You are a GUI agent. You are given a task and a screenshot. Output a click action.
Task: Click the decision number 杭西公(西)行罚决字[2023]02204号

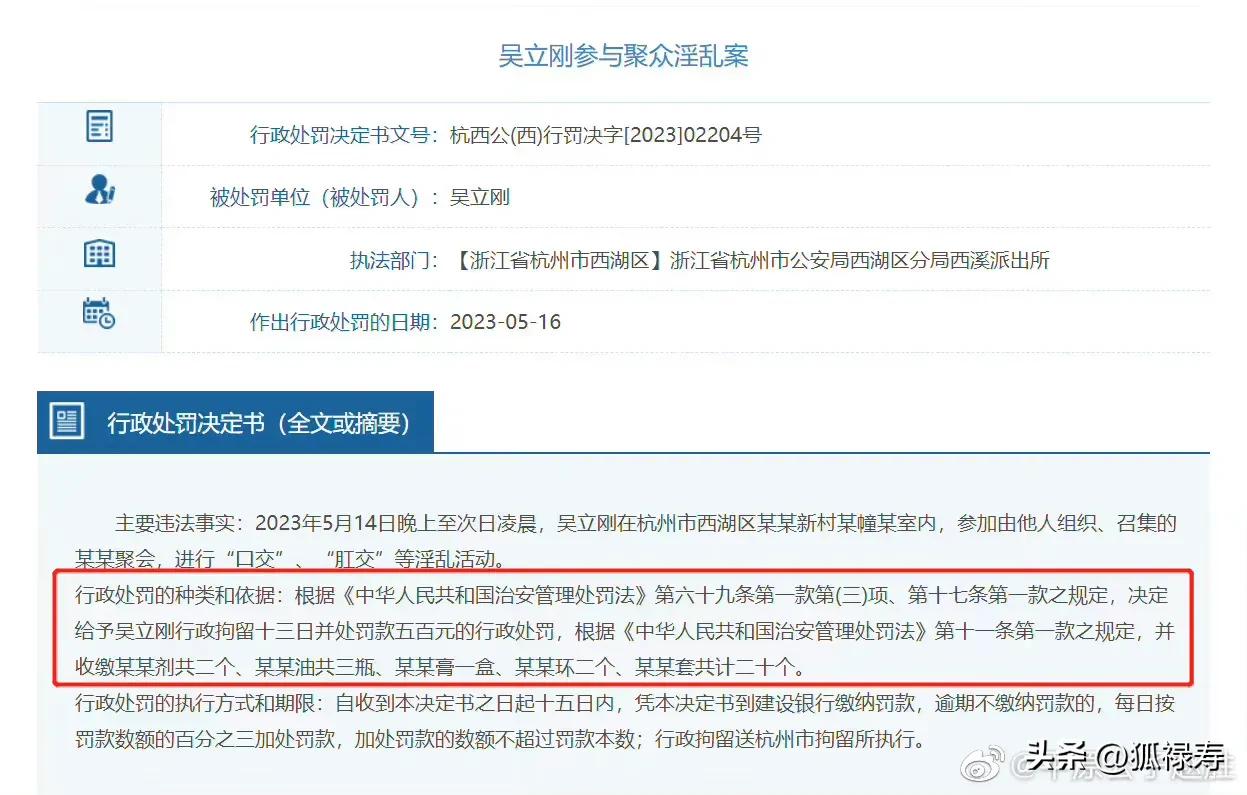pyautogui.click(x=604, y=135)
